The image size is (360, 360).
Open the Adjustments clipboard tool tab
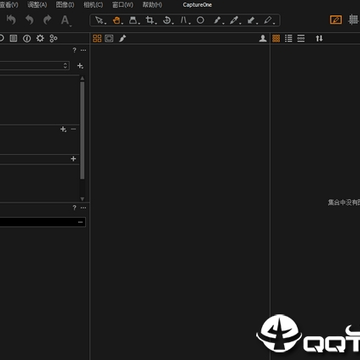click(13, 38)
